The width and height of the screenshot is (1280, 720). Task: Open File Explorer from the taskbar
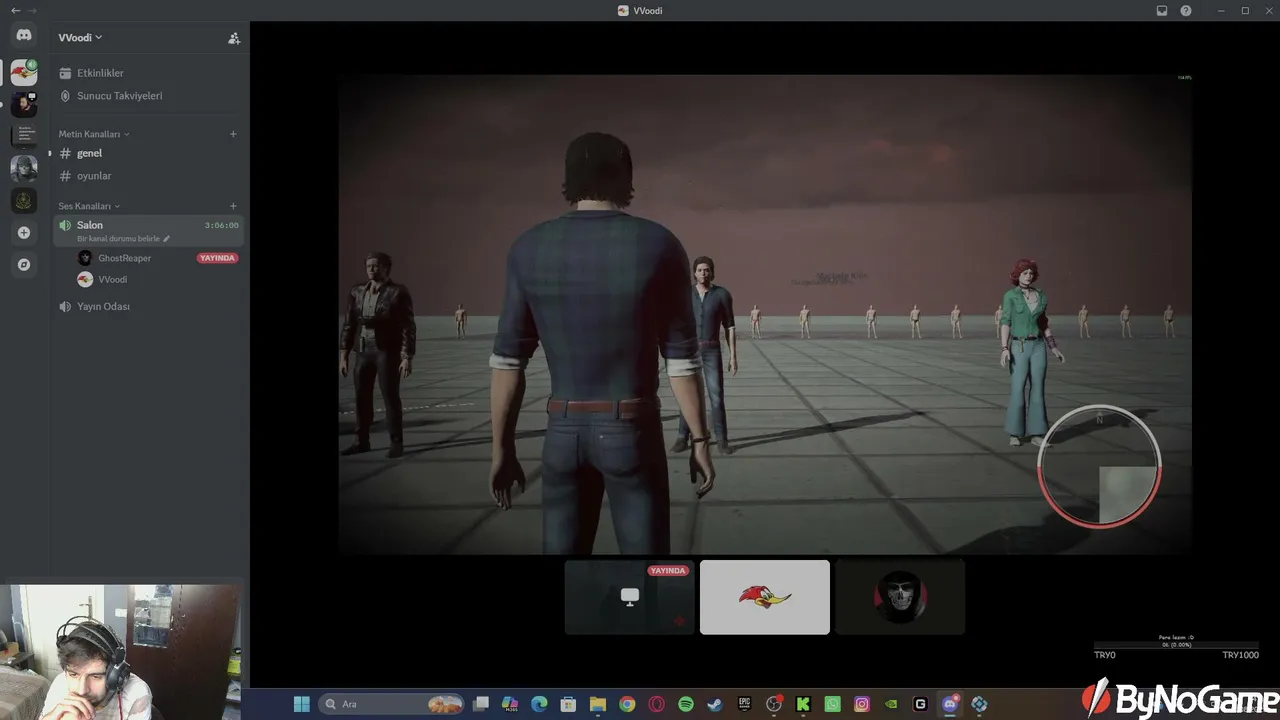(598, 704)
